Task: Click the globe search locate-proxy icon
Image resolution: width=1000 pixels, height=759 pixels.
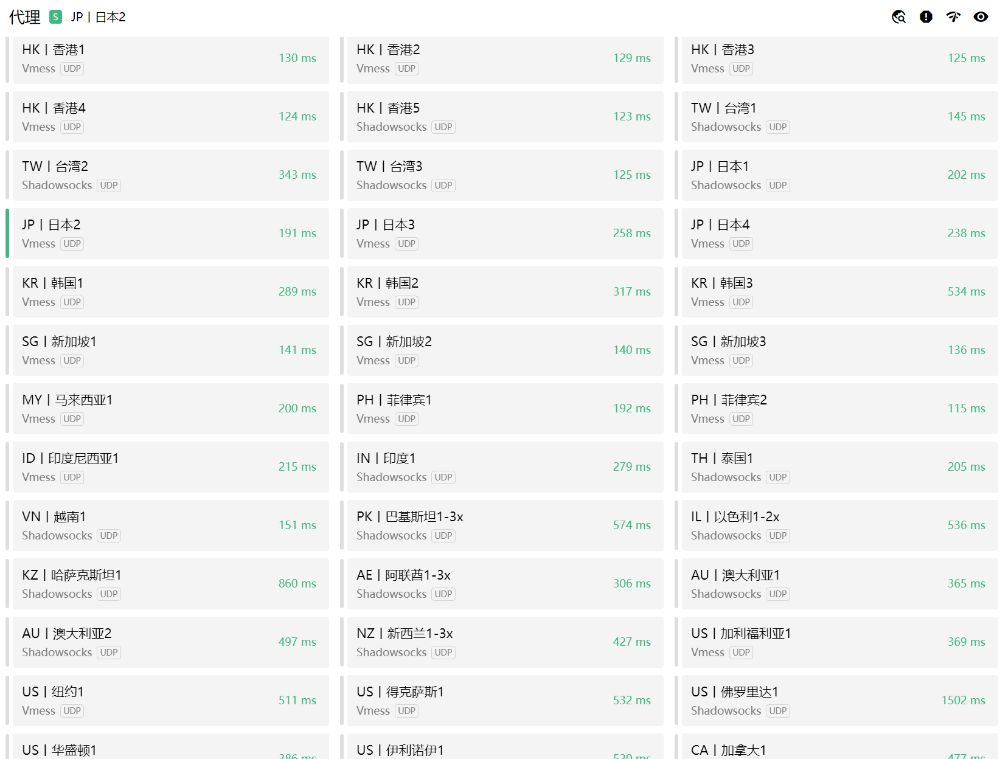Action: coord(898,17)
